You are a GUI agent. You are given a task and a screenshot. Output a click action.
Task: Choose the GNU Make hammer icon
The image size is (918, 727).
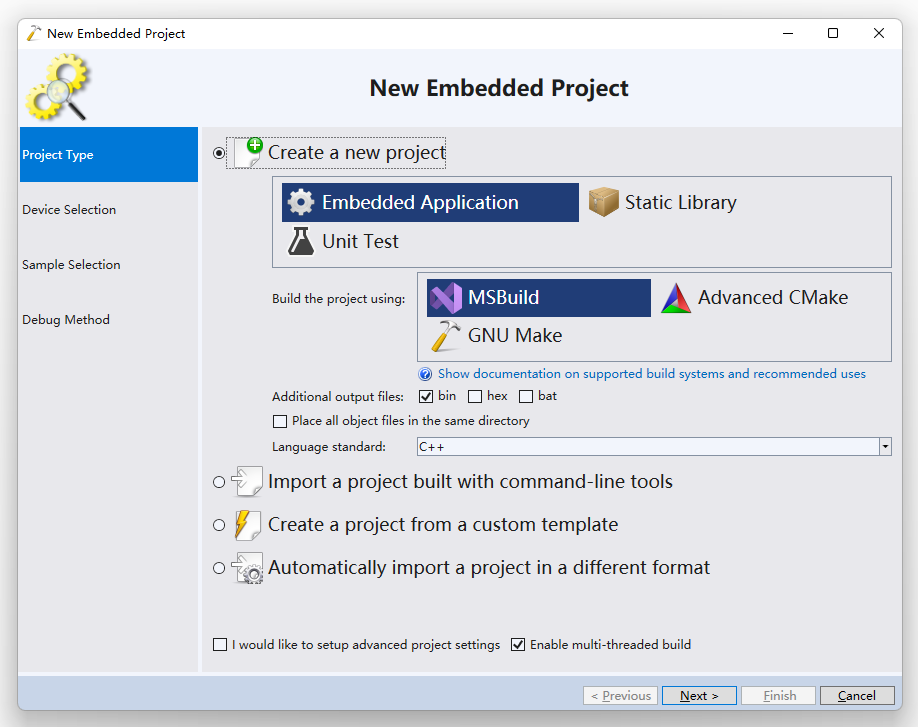(446, 336)
